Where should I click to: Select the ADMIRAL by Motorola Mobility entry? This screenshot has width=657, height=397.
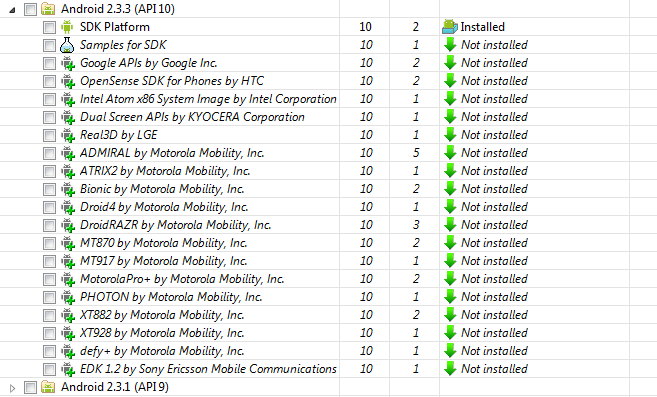pos(172,153)
